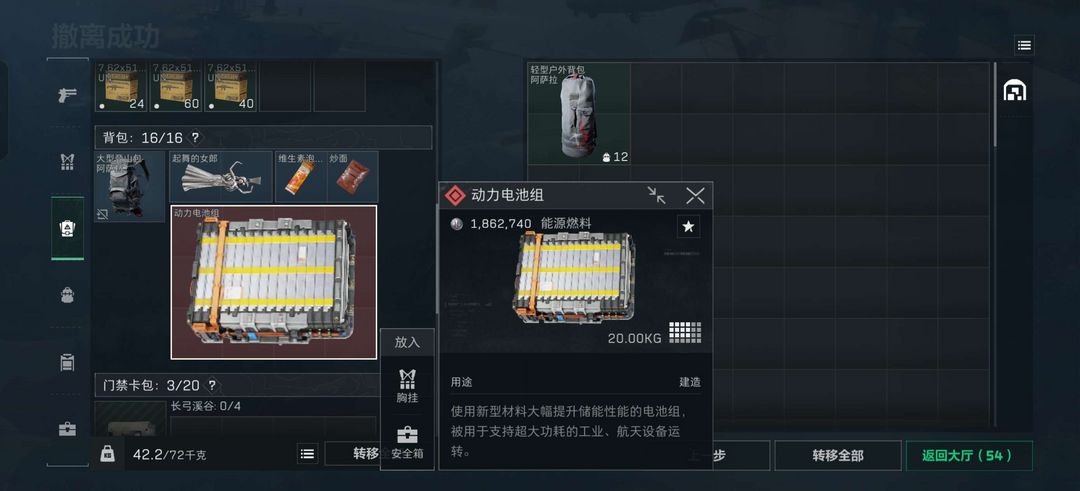The width and height of the screenshot is (1080, 491).
Task: Select the 轻型户外背包 item in stash
Action: (x=579, y=114)
